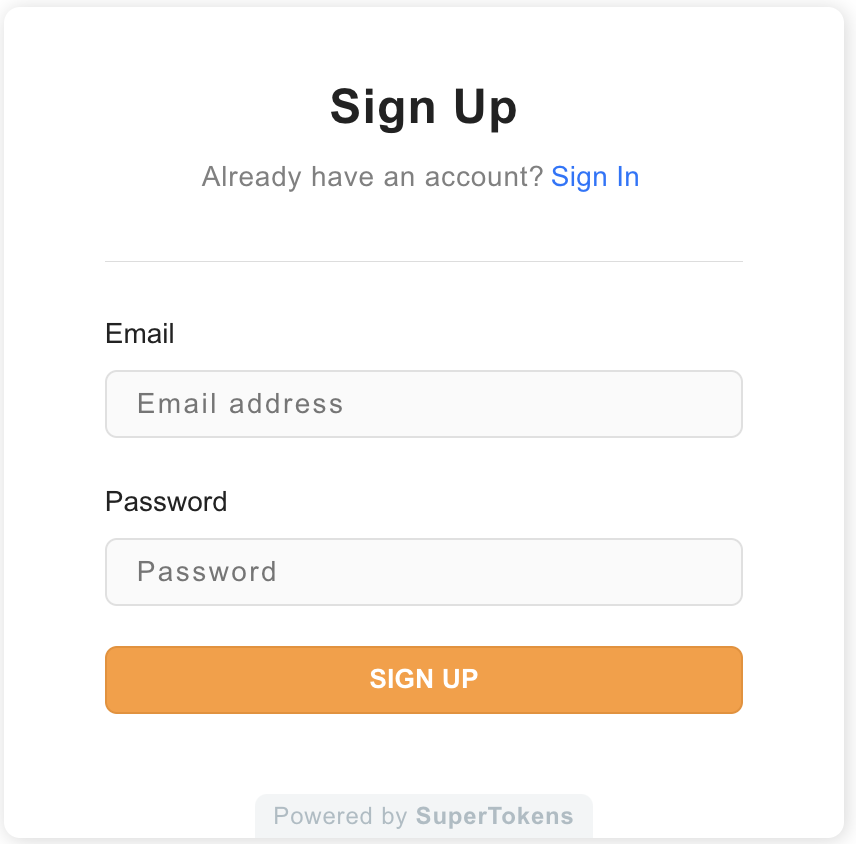Switch to the existing account Sign In page
The image size is (856, 844).
pyautogui.click(x=595, y=177)
